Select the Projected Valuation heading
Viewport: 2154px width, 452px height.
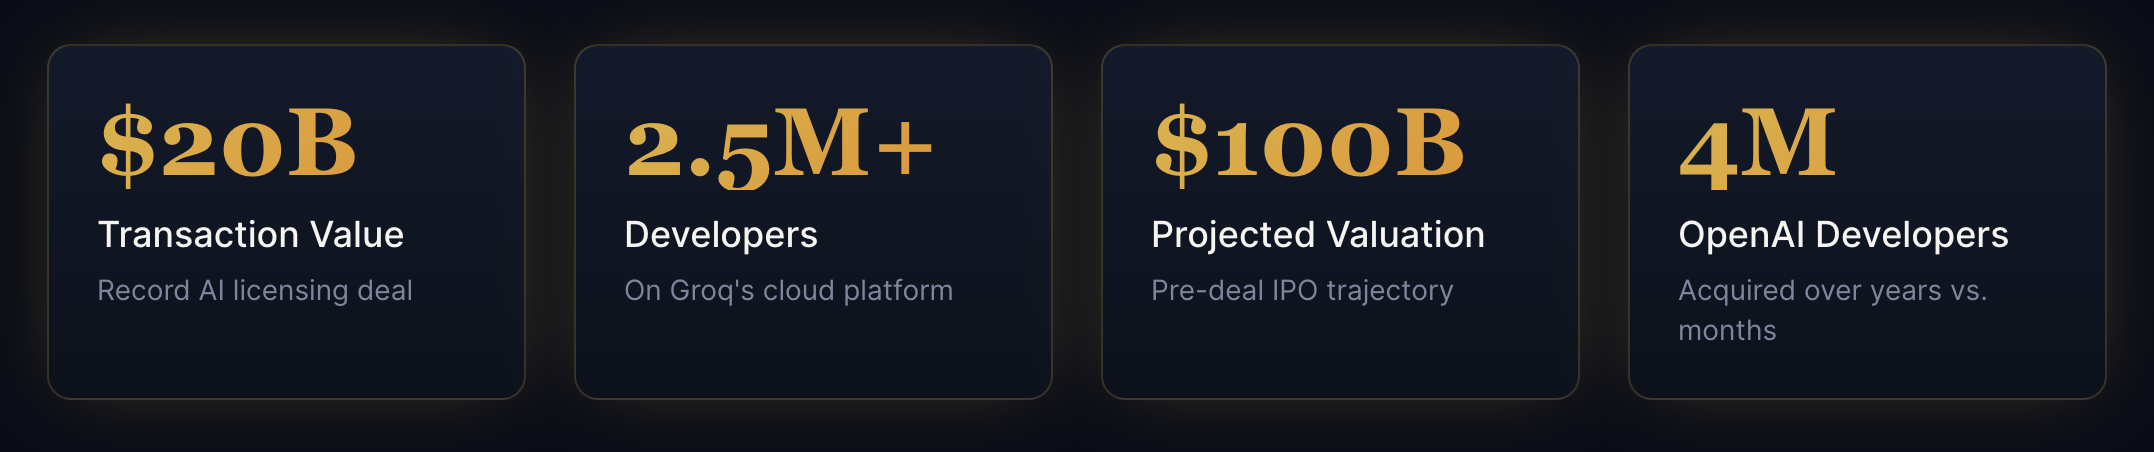click(1318, 235)
